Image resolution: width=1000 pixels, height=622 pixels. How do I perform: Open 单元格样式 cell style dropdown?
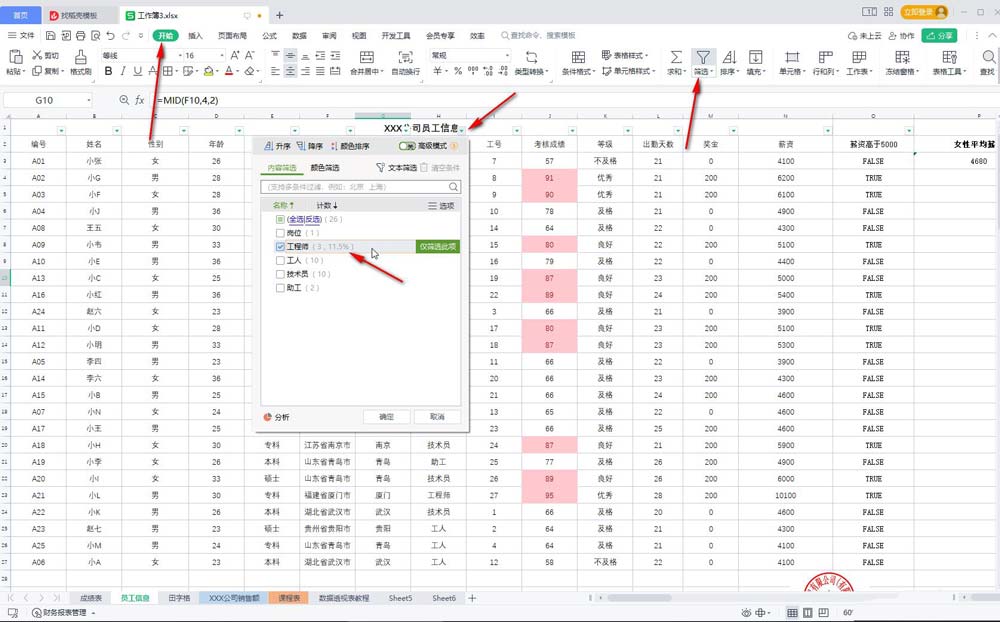[x=629, y=71]
